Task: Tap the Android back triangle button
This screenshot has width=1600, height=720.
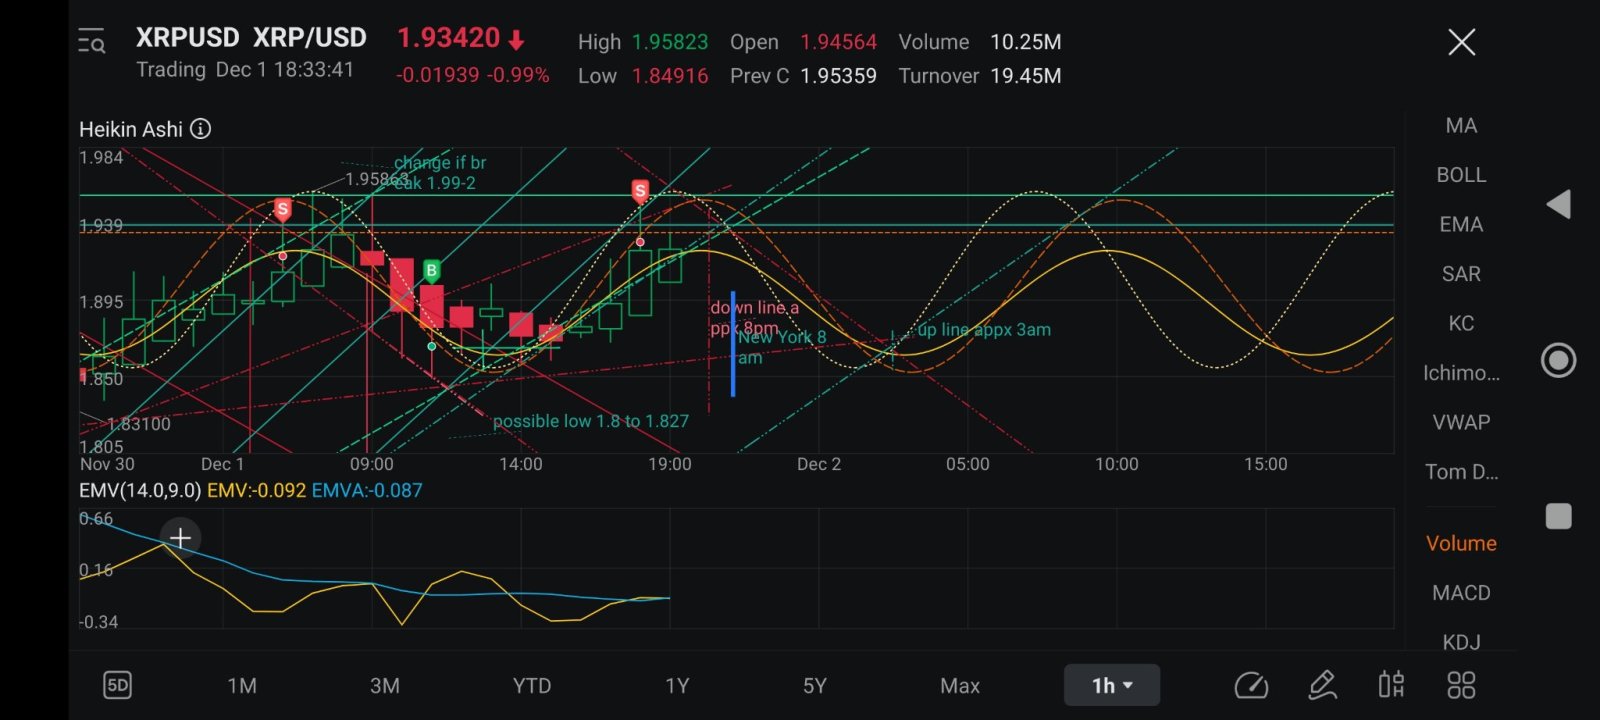Action: 1558,205
